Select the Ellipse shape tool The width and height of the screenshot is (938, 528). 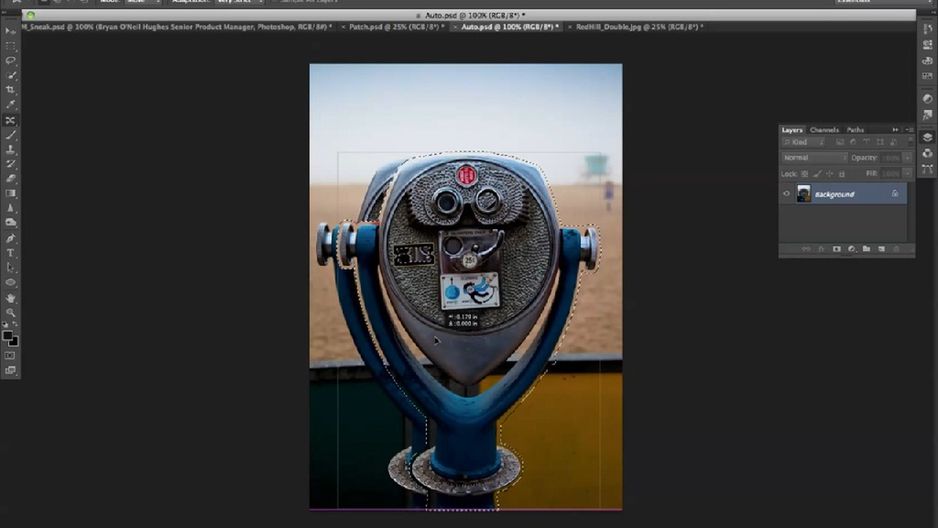click(x=10, y=282)
